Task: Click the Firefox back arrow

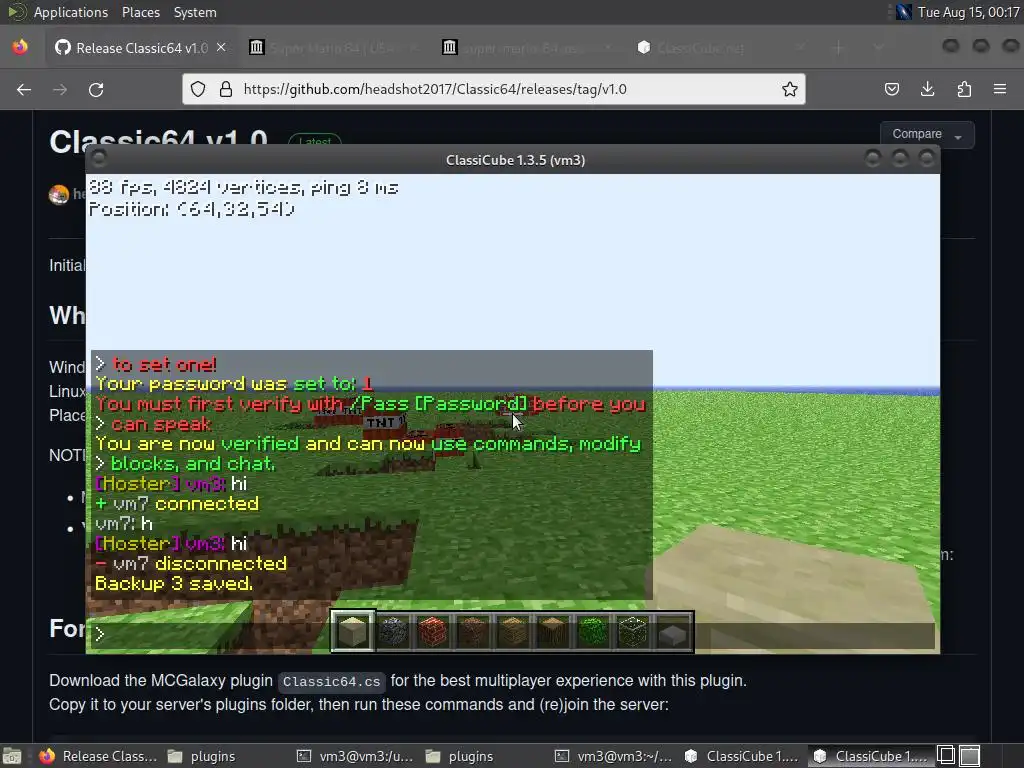Action: click(x=24, y=89)
